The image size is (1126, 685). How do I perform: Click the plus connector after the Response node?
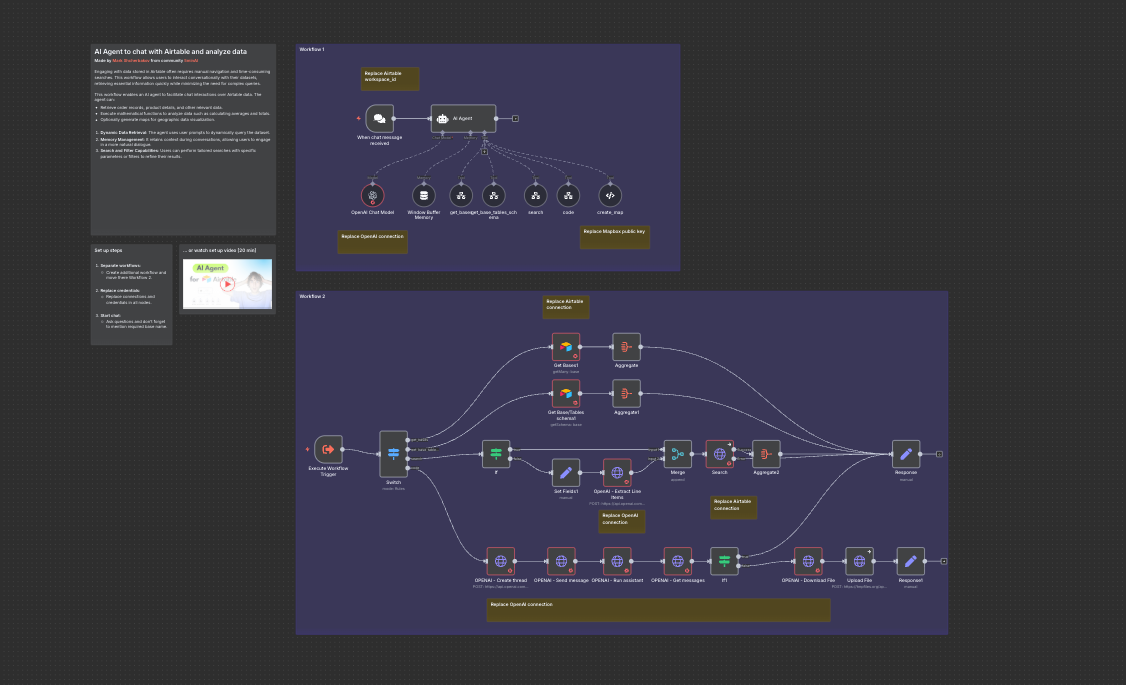[x=939, y=454]
